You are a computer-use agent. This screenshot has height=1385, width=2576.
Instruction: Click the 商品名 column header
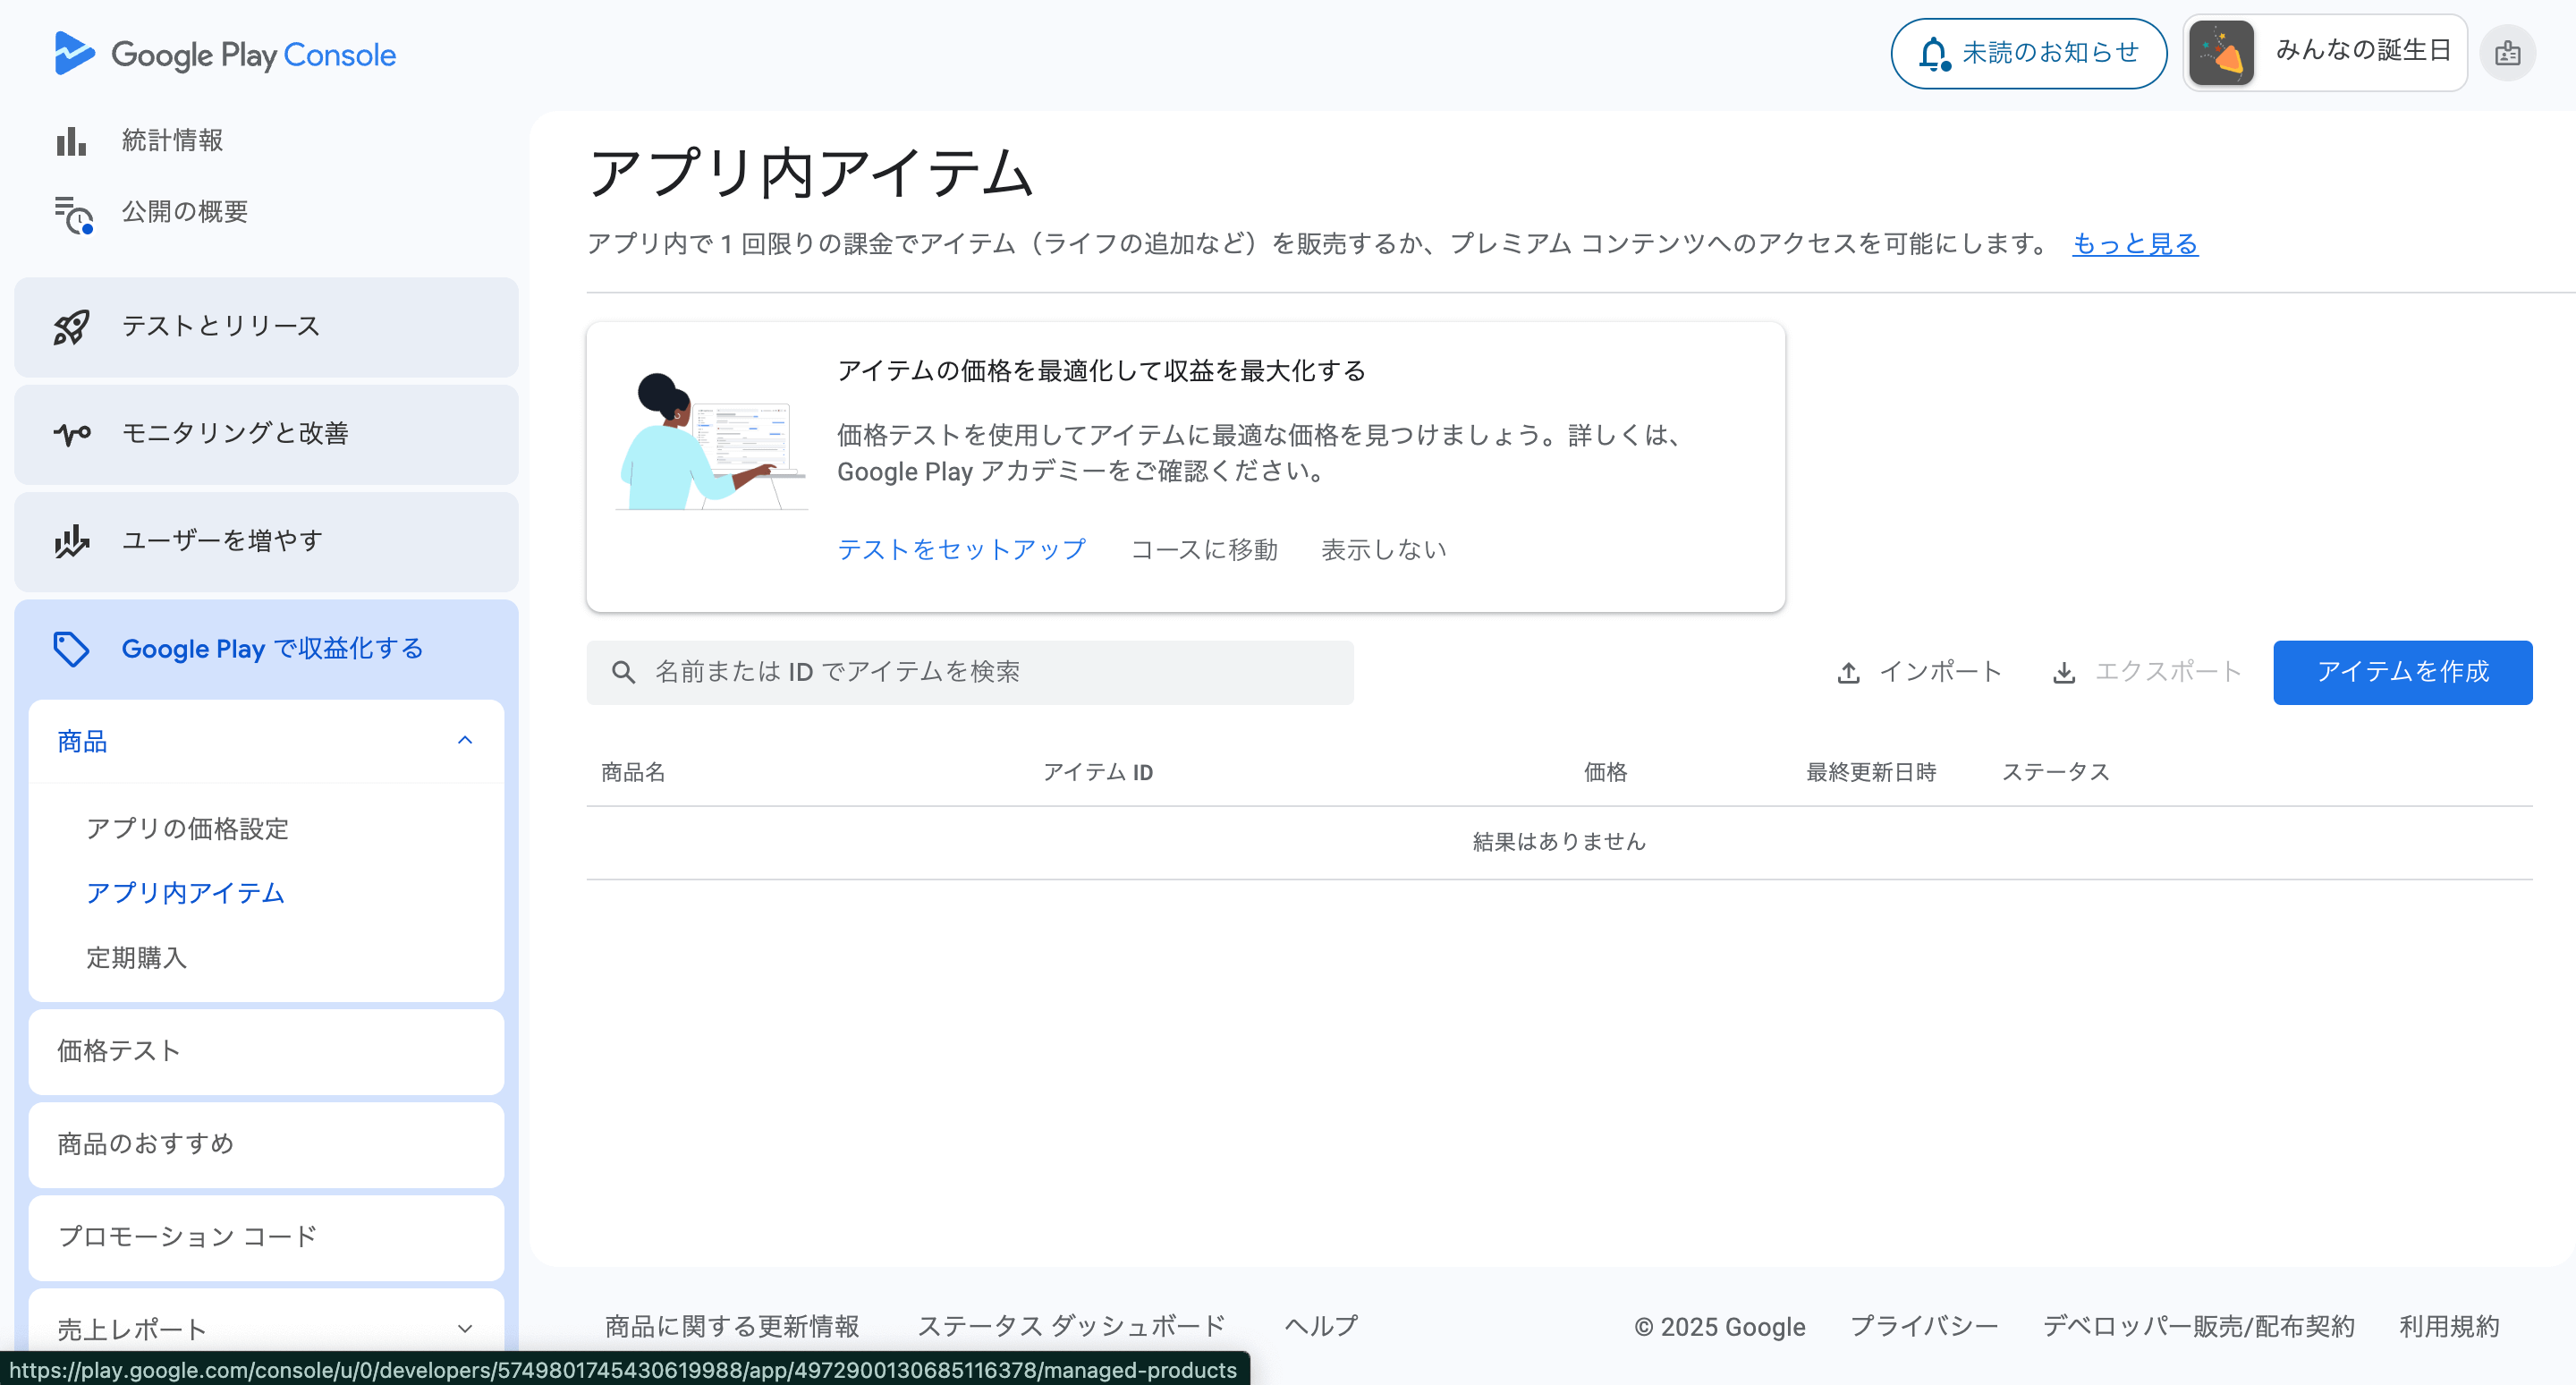(x=633, y=772)
